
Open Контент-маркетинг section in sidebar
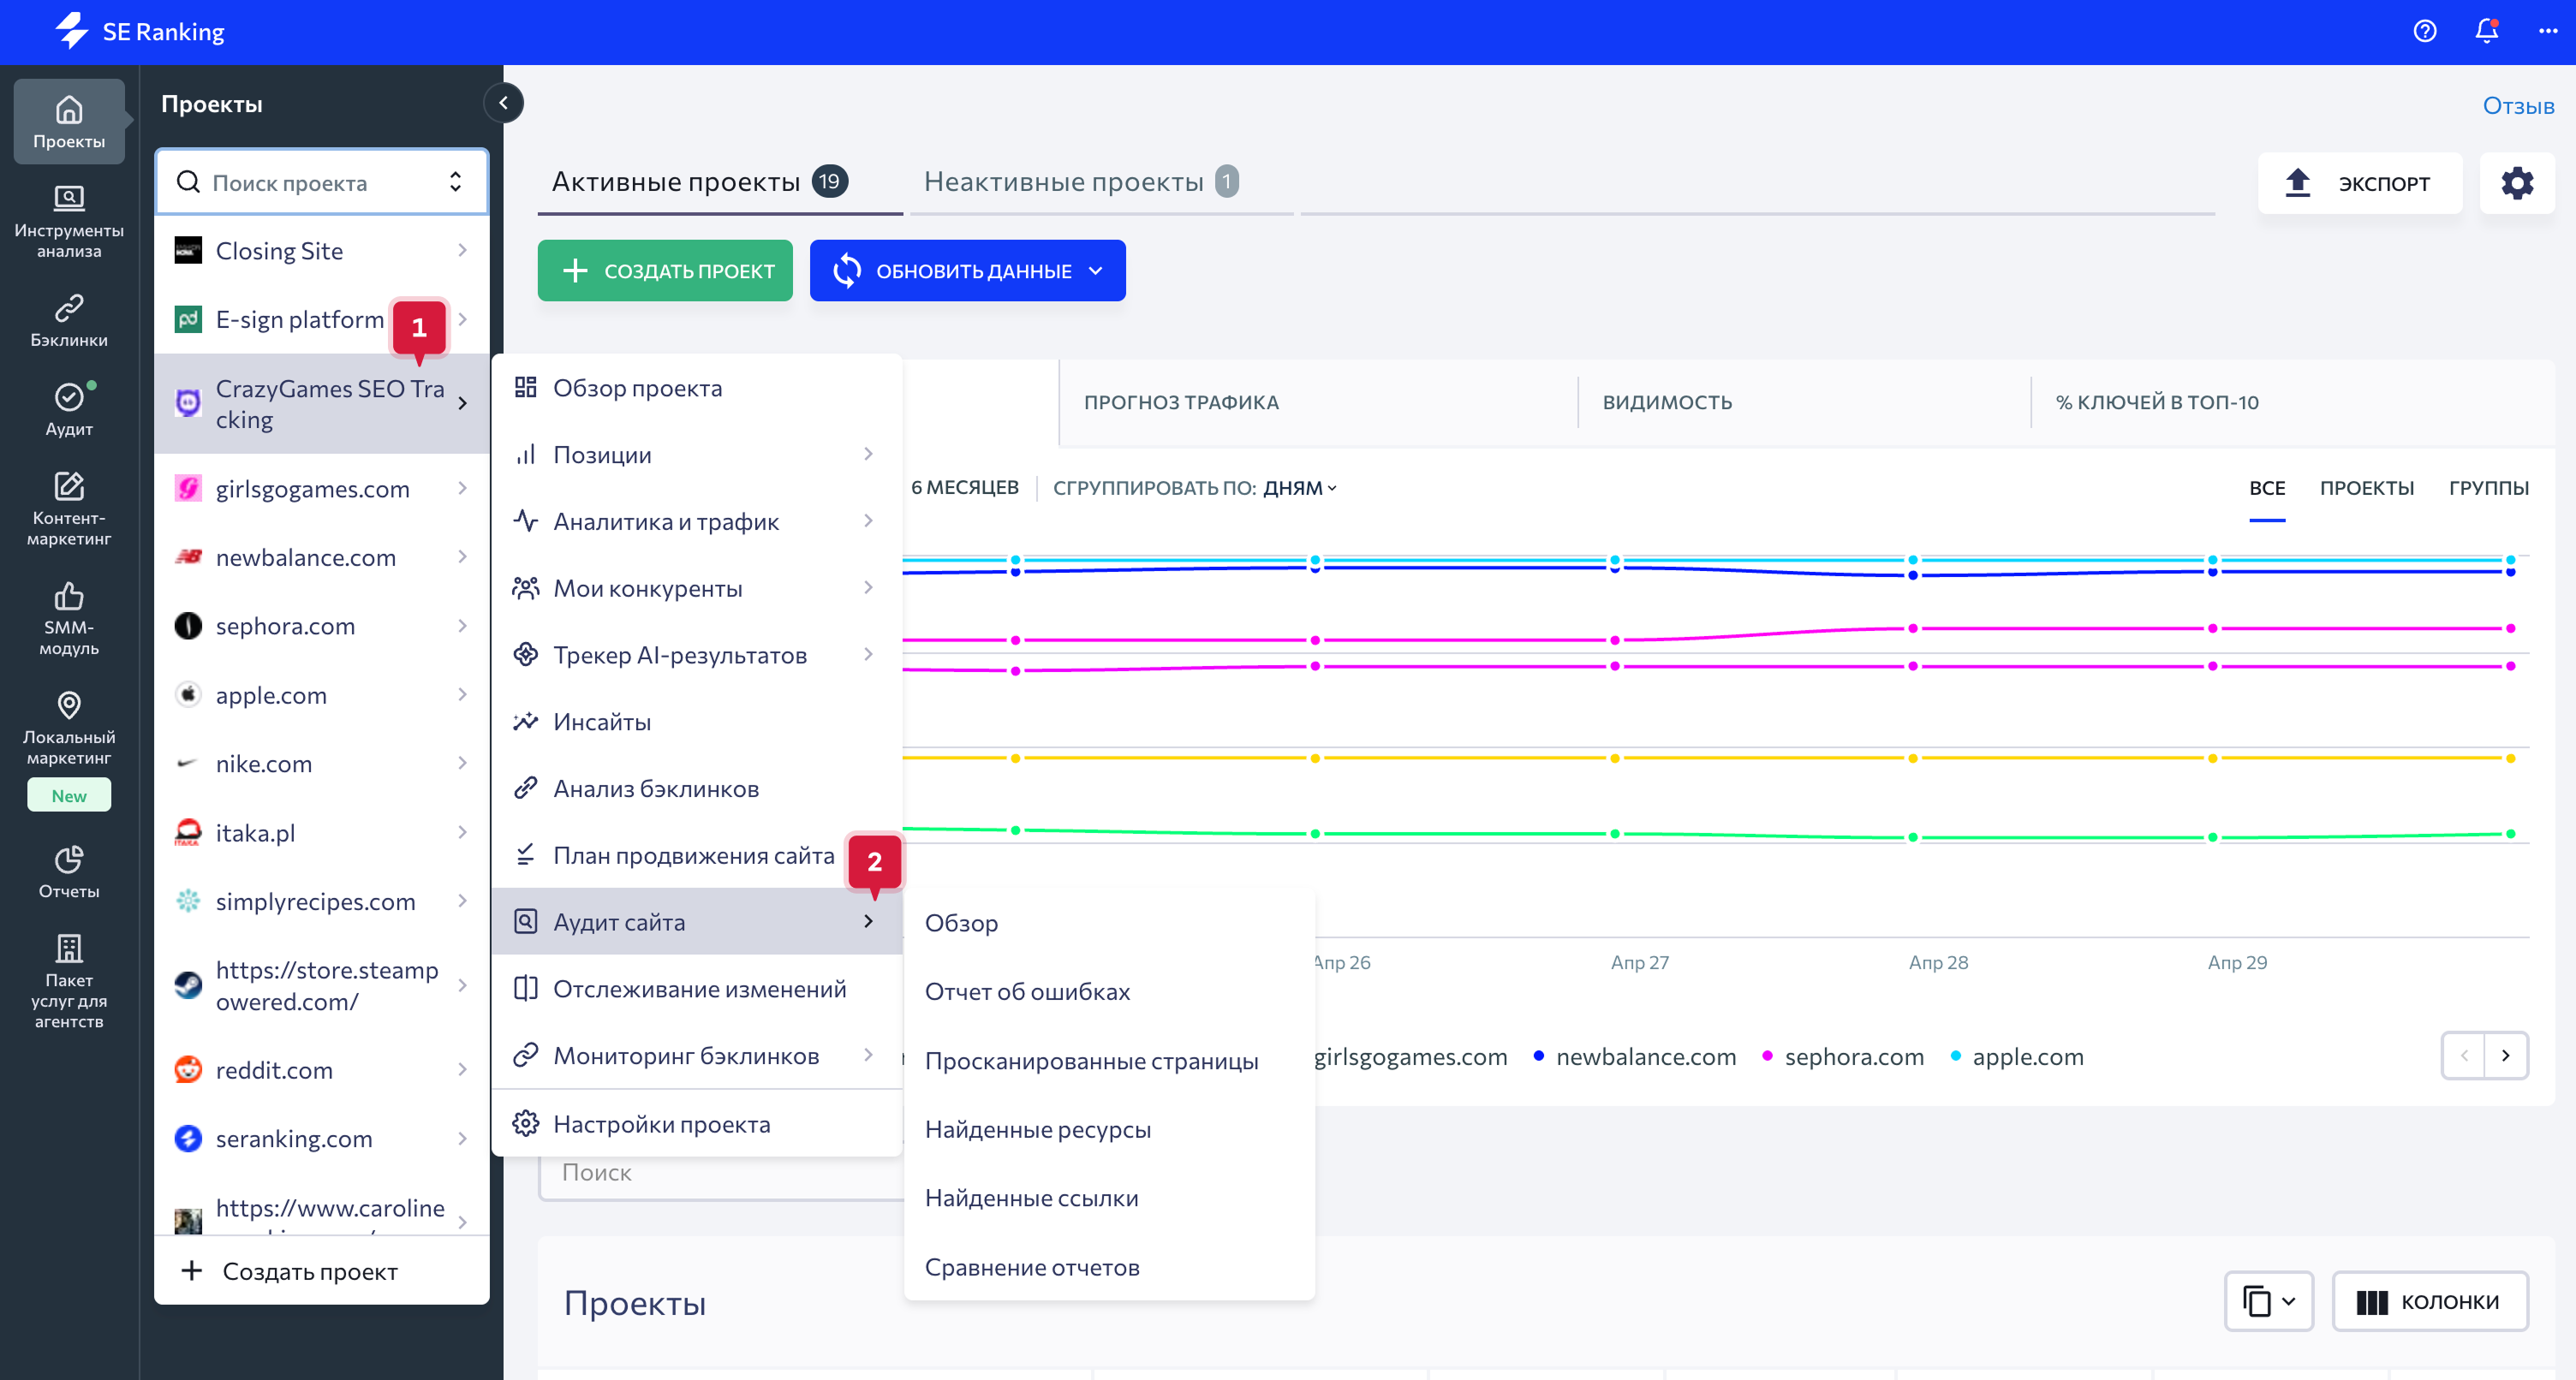(x=69, y=509)
